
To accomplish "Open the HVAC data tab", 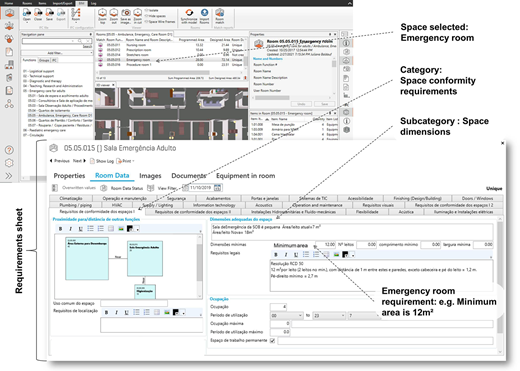I will 117,205.
